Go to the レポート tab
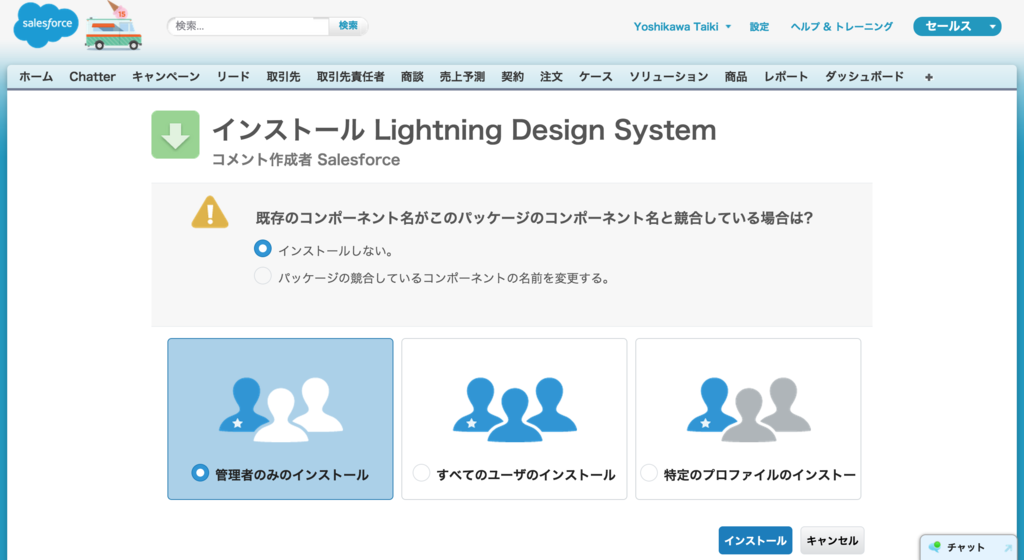 (x=786, y=77)
